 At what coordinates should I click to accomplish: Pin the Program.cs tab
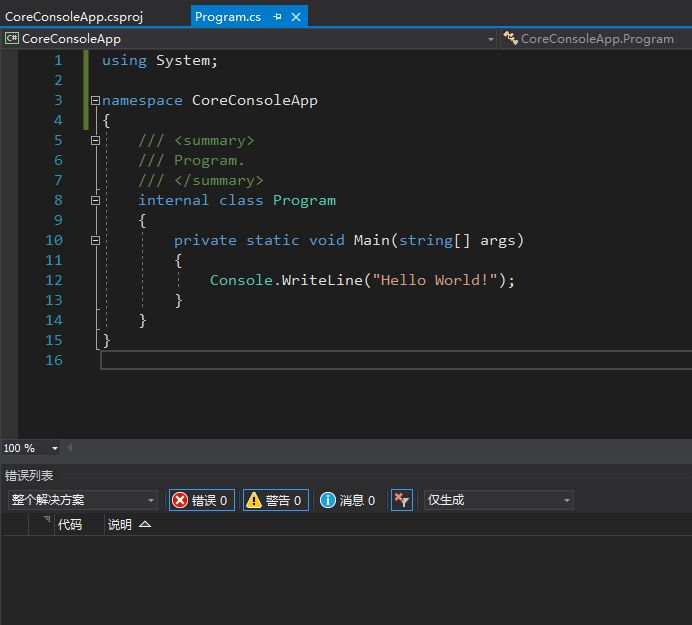pyautogui.click(x=277, y=17)
